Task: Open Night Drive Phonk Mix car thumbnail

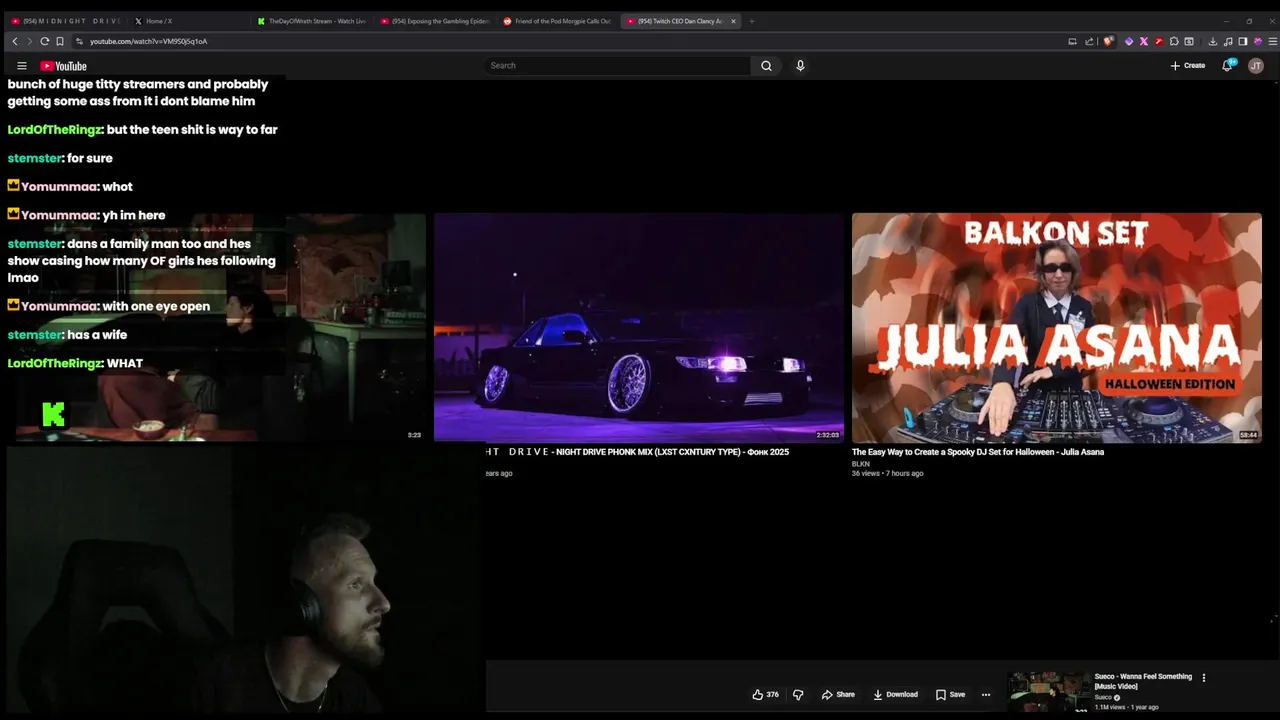Action: (x=639, y=327)
